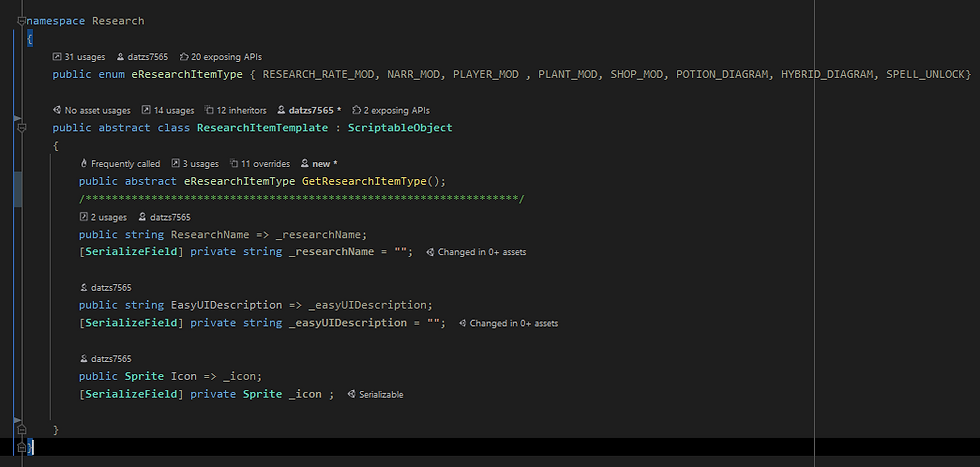
Task: Open '20 exposing APIs' code lens
Action: coord(221,57)
